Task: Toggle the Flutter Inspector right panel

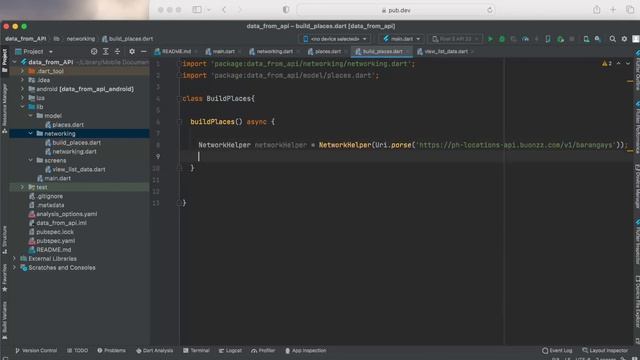Action: point(637,242)
